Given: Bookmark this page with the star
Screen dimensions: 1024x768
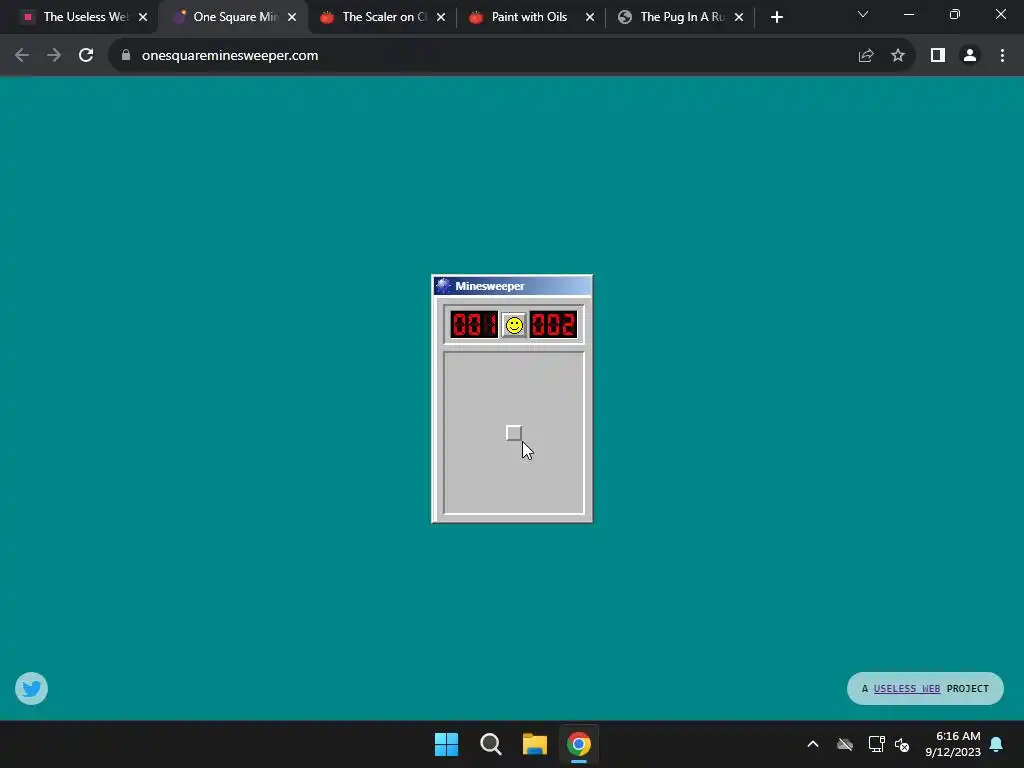Looking at the screenshot, I should (x=898, y=56).
